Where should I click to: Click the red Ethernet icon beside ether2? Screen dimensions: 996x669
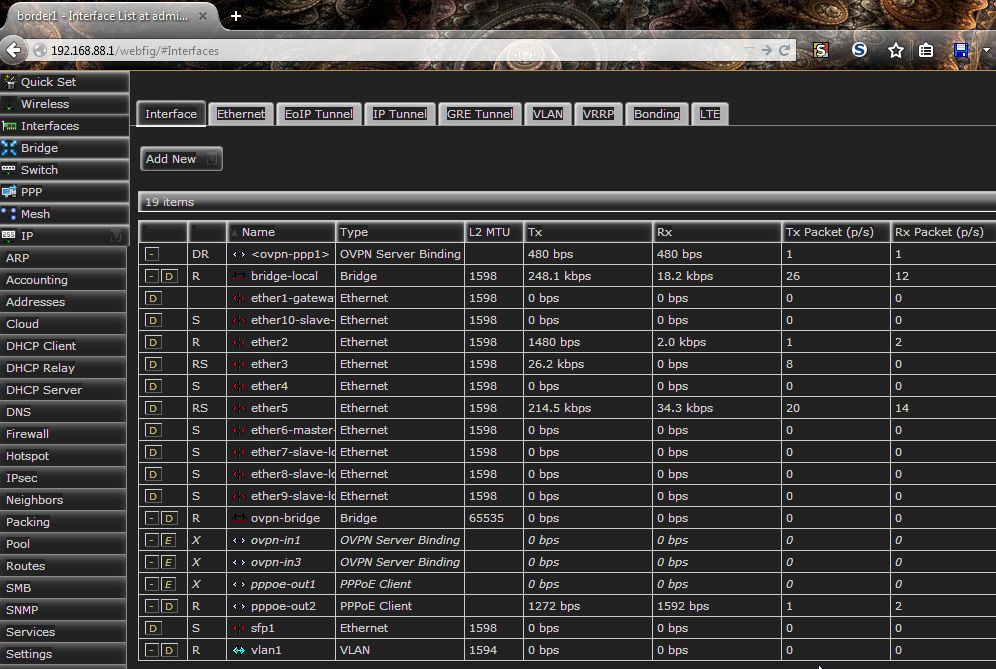(239, 342)
